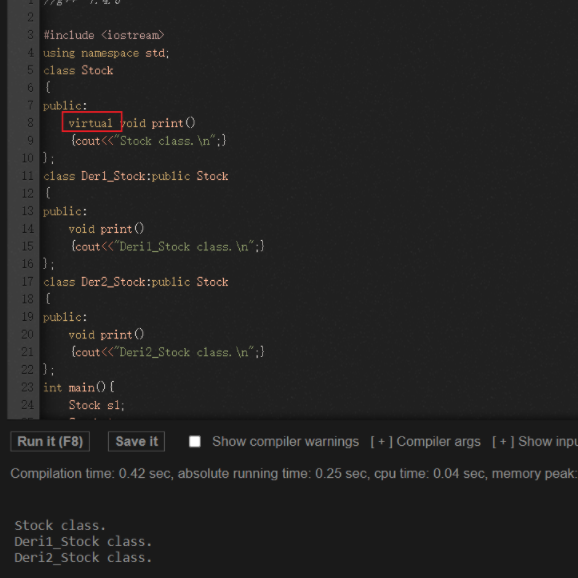The height and width of the screenshot is (578, 578).
Task: Click the 'Deri2_Stock class.' output line
Action: click(x=83, y=557)
